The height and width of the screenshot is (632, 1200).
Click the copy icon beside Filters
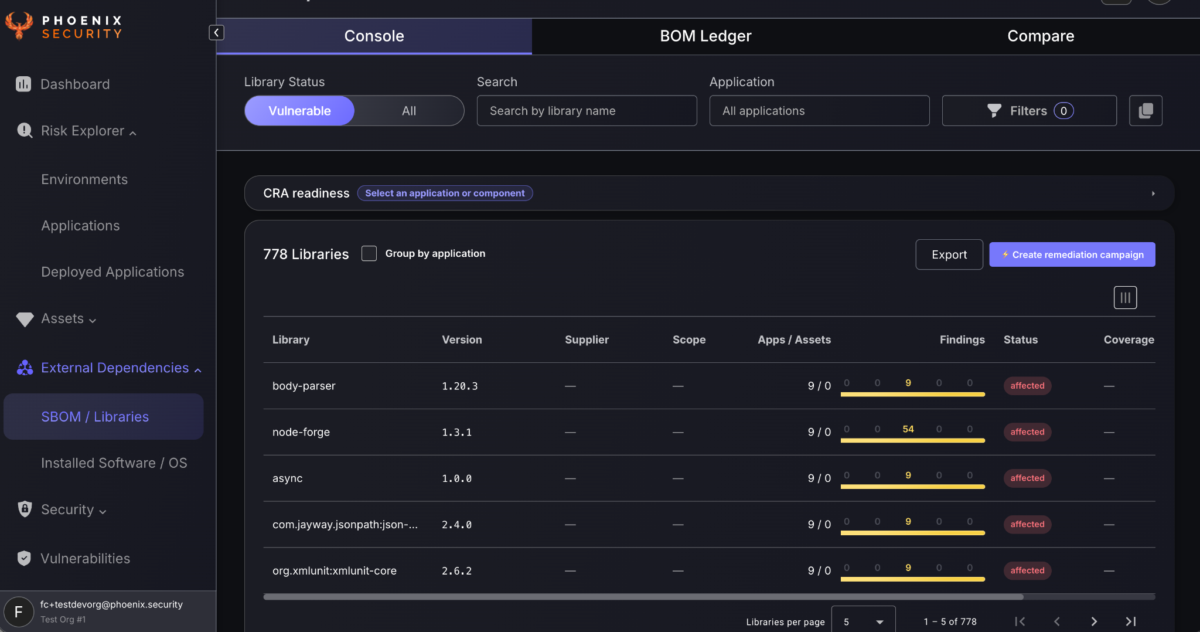pos(1146,111)
